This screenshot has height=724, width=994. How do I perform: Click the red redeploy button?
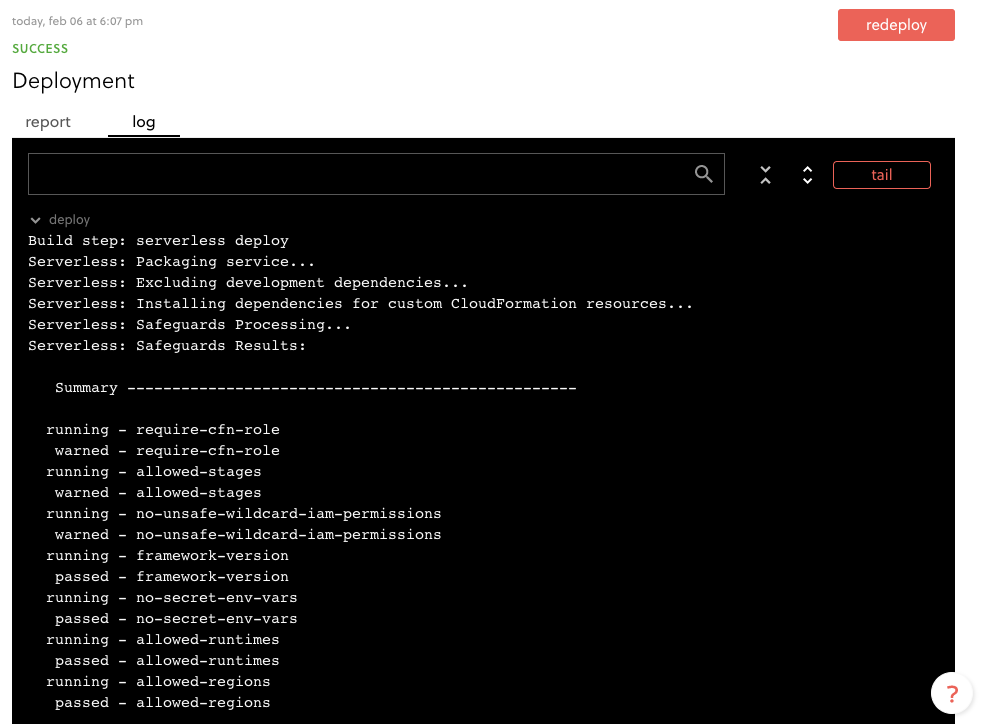pyautogui.click(x=896, y=25)
